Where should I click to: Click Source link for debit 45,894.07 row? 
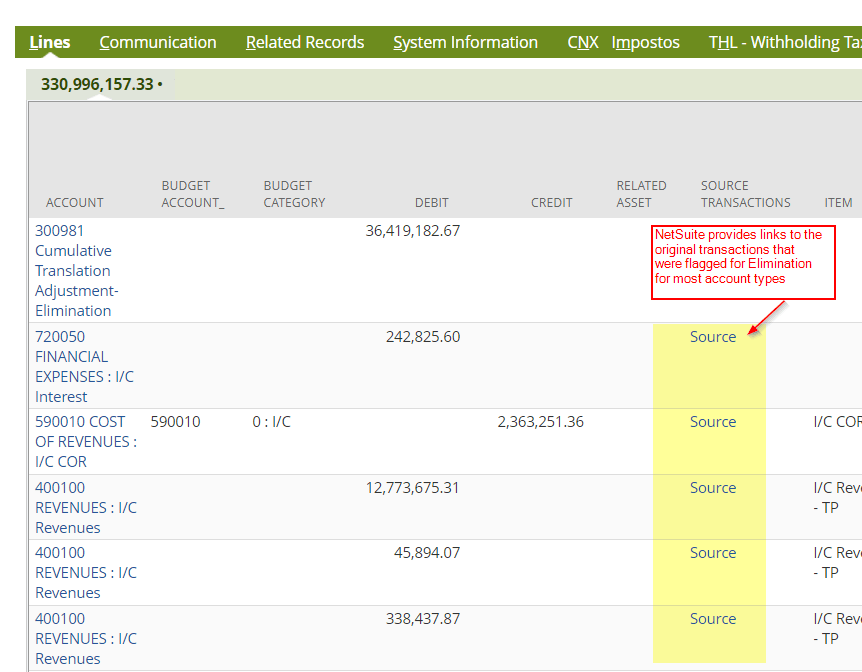(712, 553)
